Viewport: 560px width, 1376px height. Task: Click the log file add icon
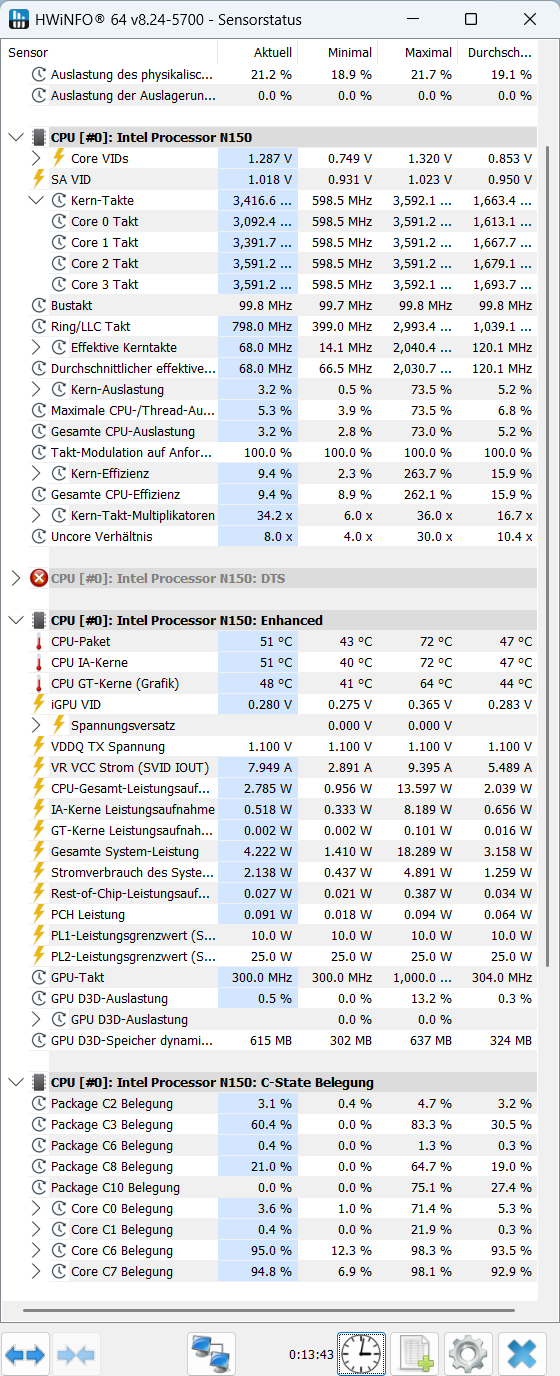tap(414, 1355)
